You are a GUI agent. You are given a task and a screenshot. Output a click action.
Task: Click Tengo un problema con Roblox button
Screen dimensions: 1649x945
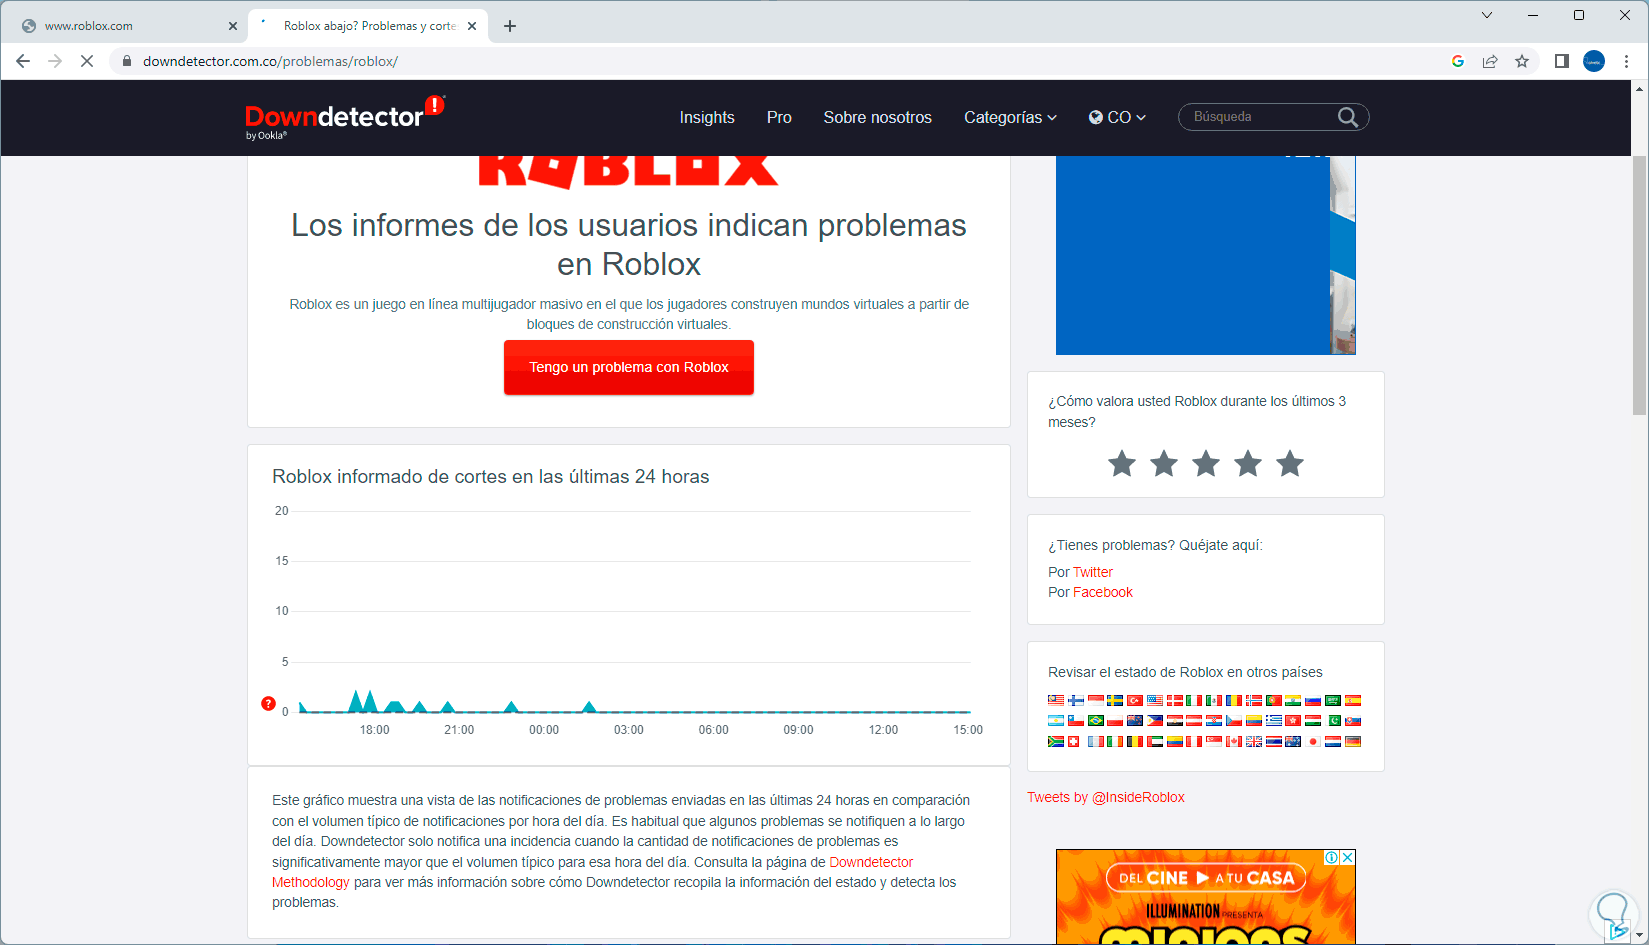(x=629, y=367)
